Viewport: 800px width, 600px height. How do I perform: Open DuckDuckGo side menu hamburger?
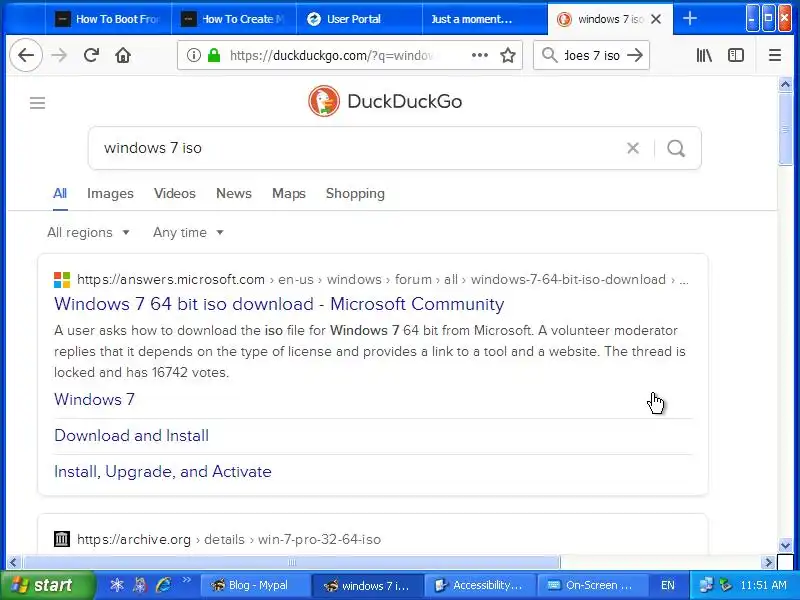pyautogui.click(x=37, y=103)
